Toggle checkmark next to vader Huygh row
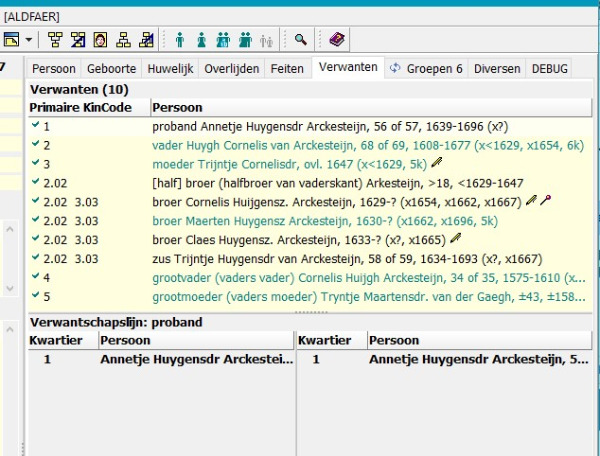The height and width of the screenshot is (456, 600). tap(35, 145)
